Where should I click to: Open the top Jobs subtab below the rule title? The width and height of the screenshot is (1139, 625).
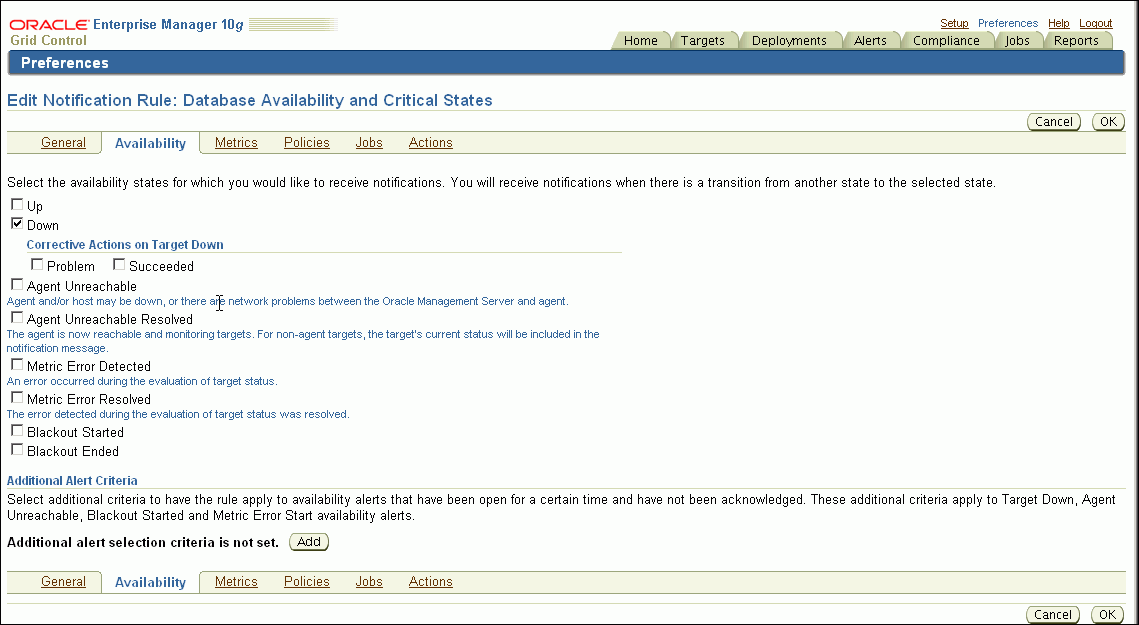[369, 142]
